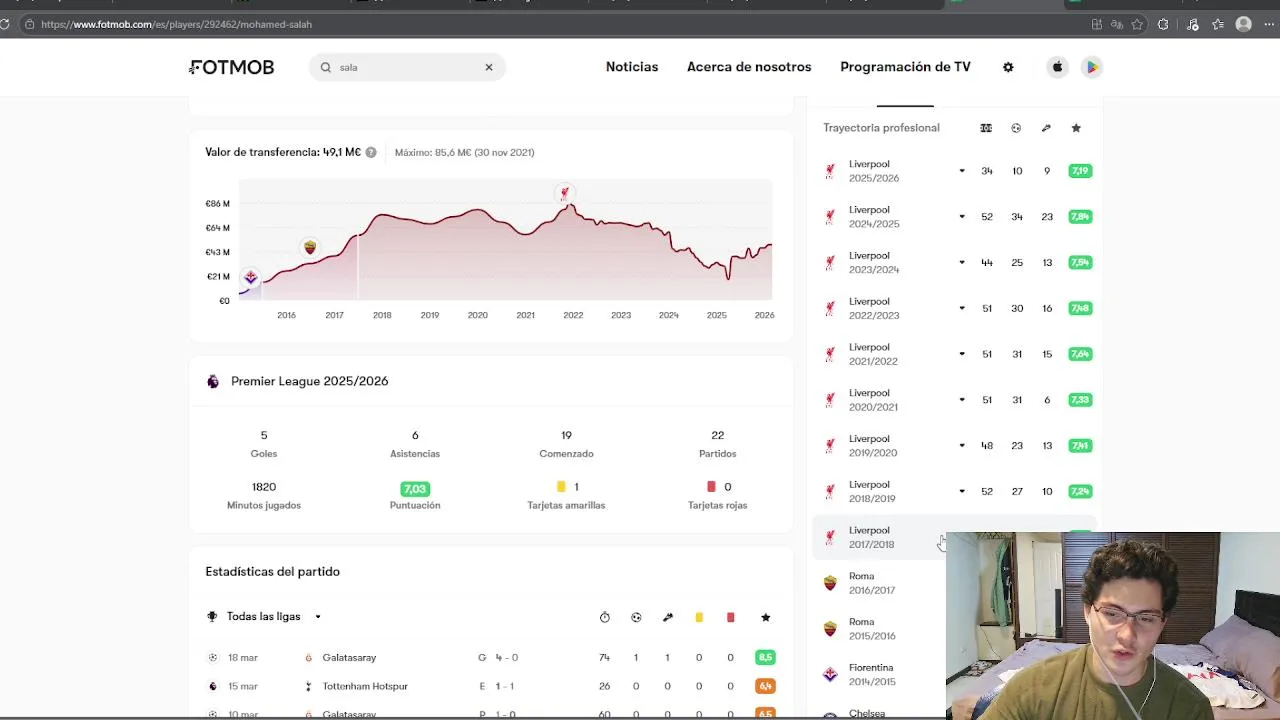
Task: Click the search magnifier icon
Action: pyautogui.click(x=325, y=67)
